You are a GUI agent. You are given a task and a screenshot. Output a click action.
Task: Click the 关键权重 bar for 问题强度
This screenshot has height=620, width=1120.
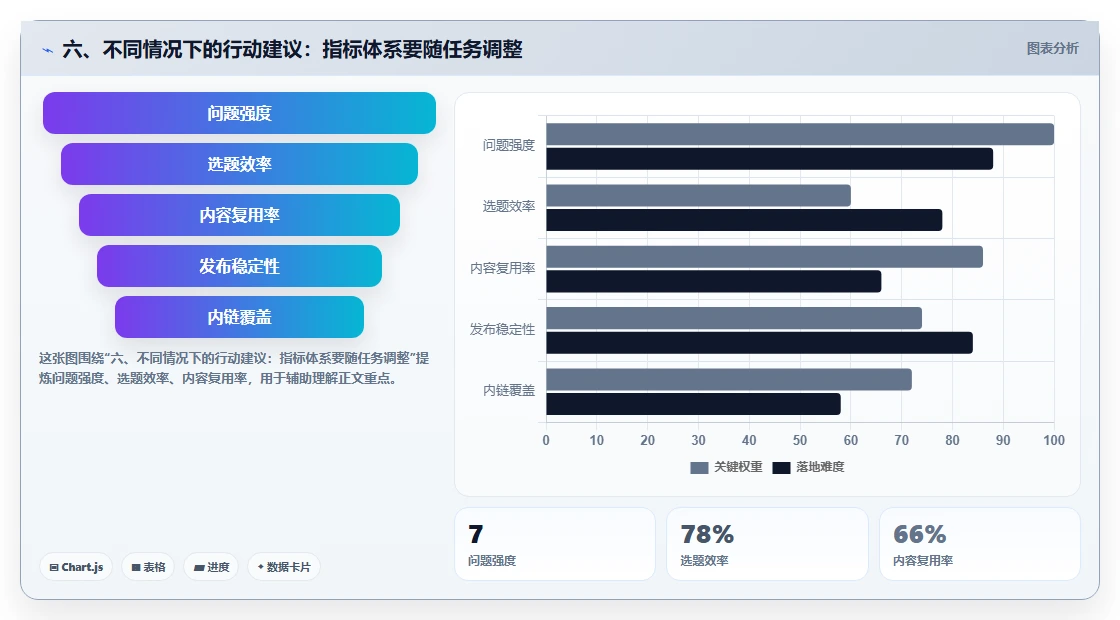tap(800, 134)
